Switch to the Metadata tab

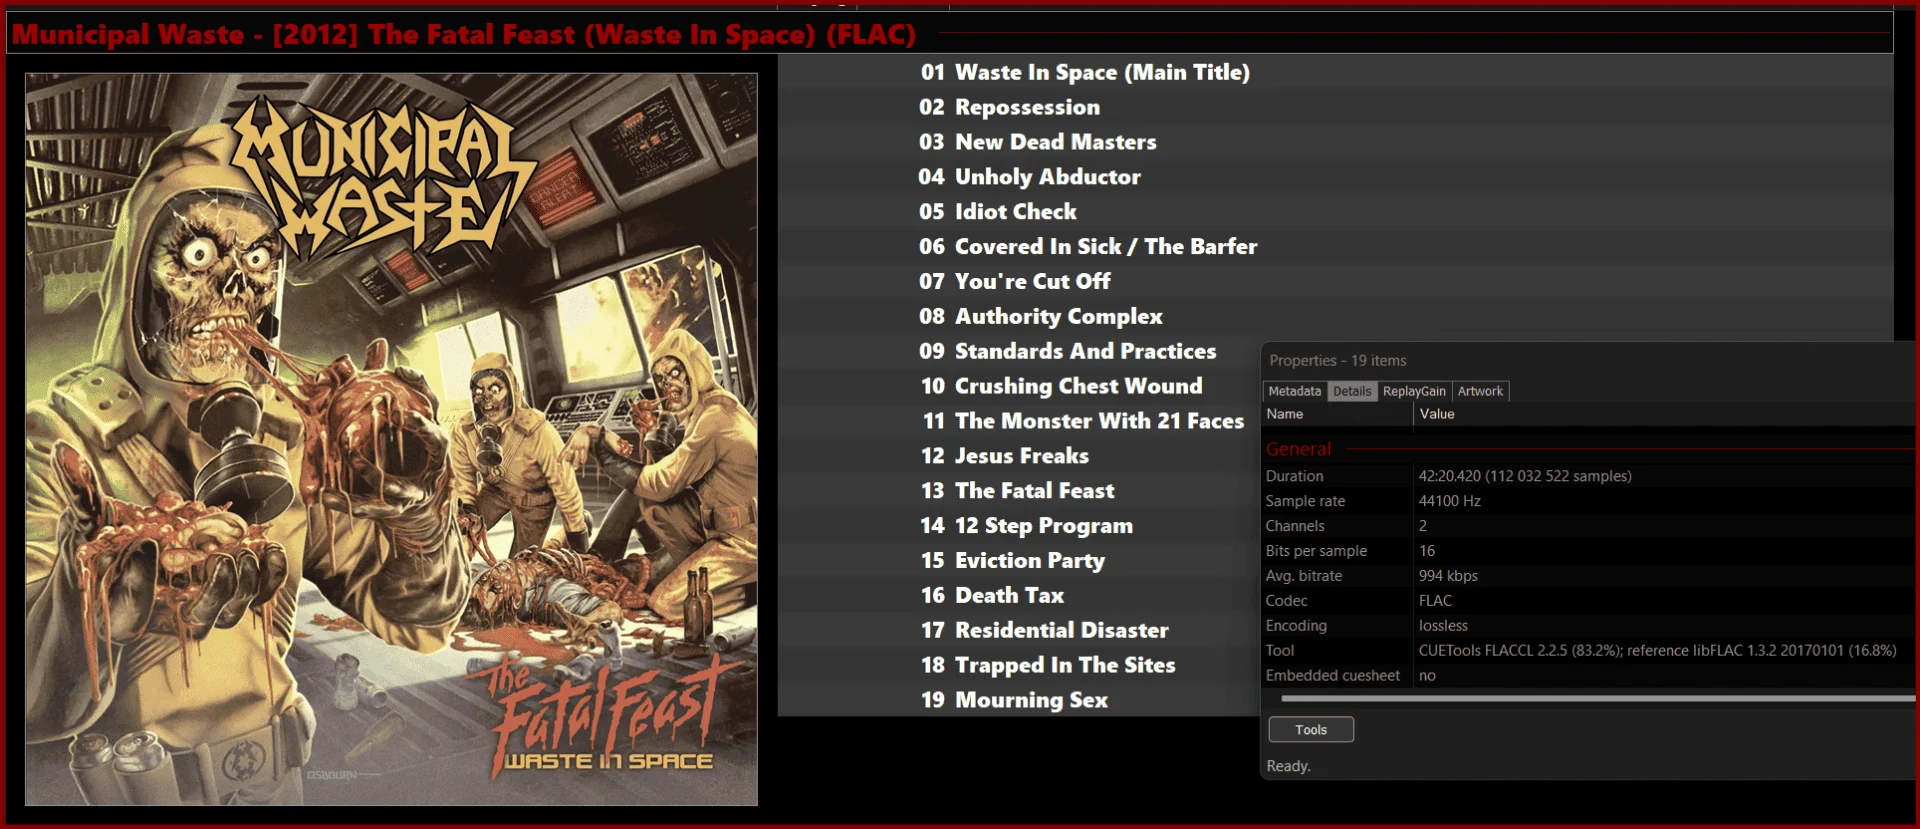1295,391
